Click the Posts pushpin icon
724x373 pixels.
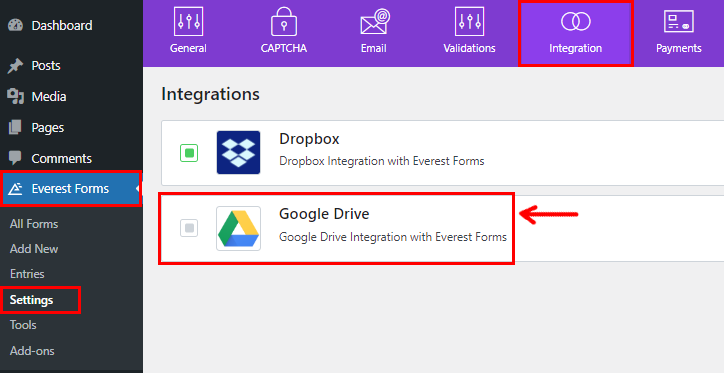point(15,66)
